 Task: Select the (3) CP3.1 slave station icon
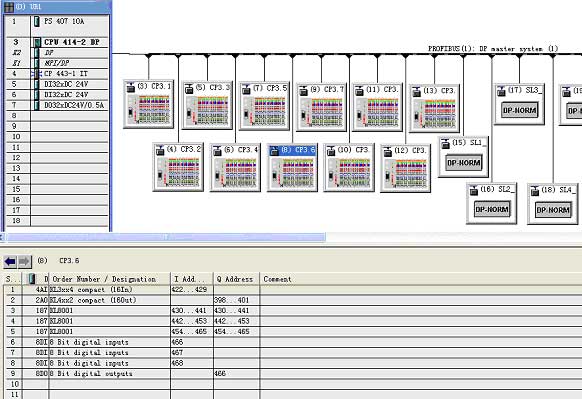[148, 104]
